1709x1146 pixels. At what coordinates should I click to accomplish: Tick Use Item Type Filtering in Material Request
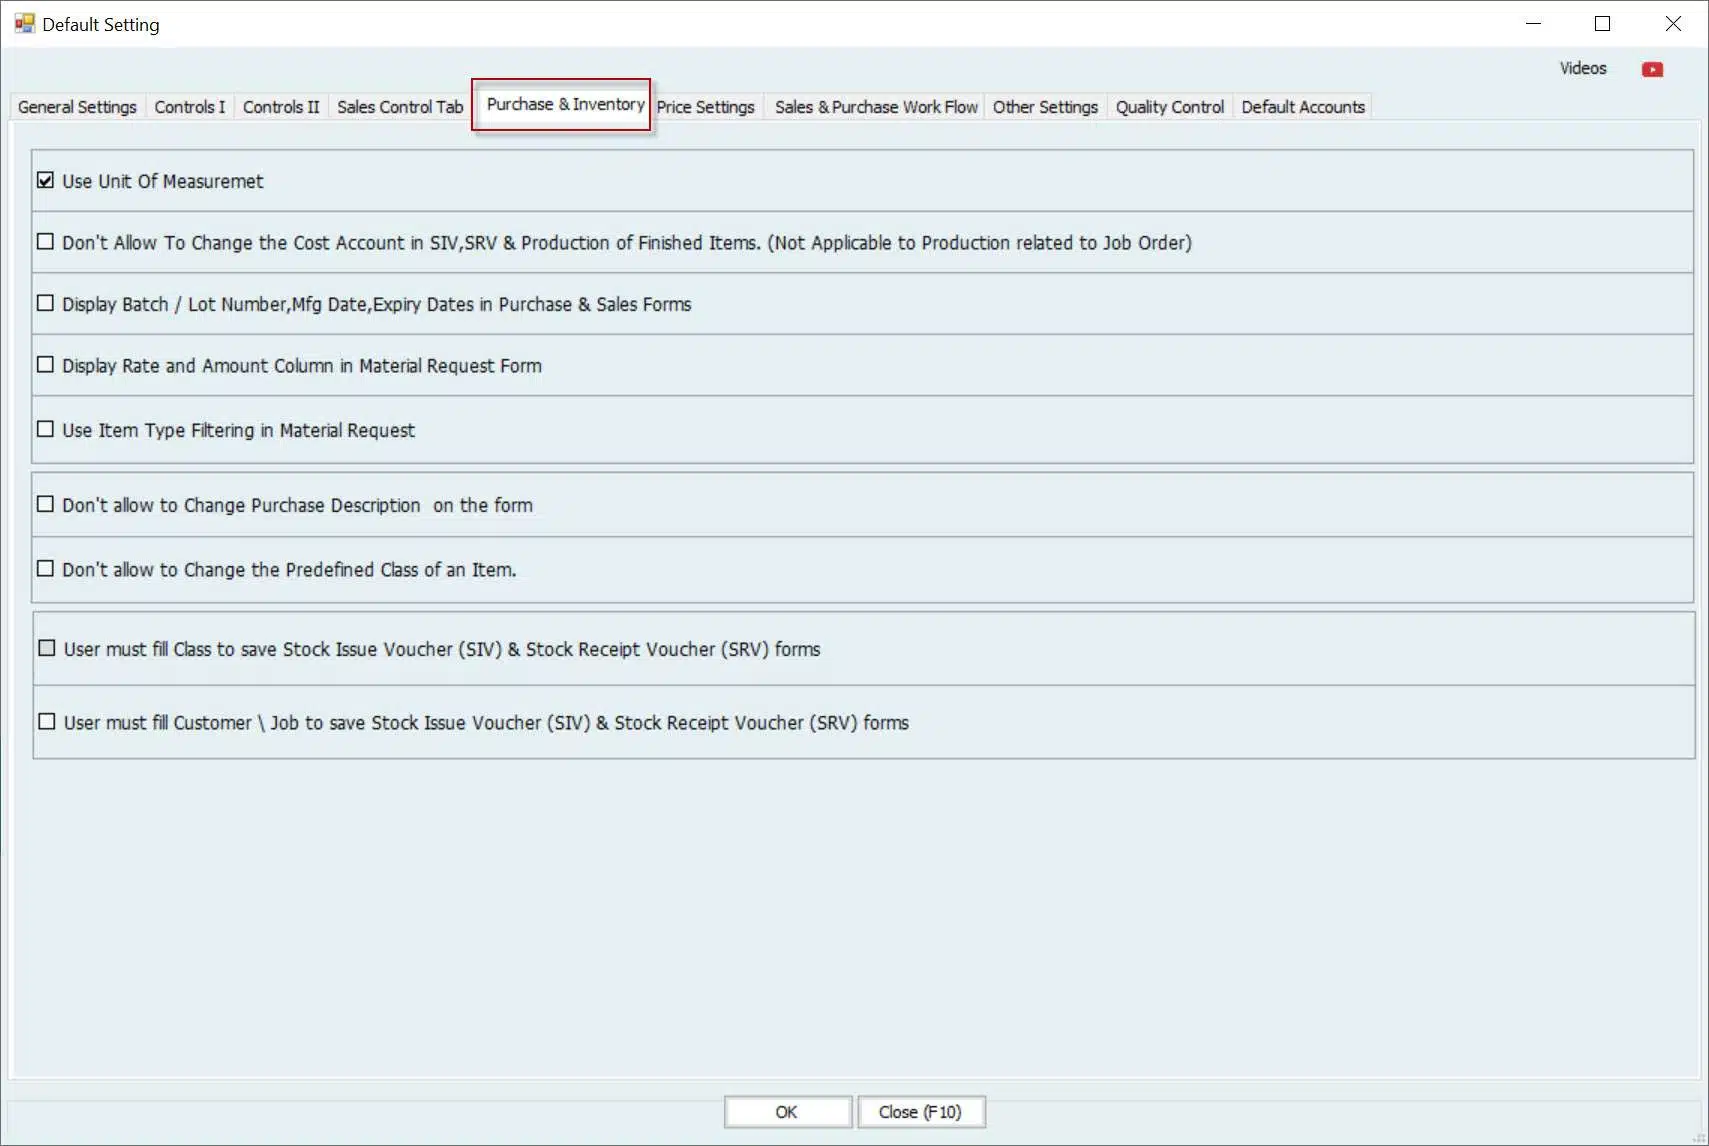pos(45,429)
